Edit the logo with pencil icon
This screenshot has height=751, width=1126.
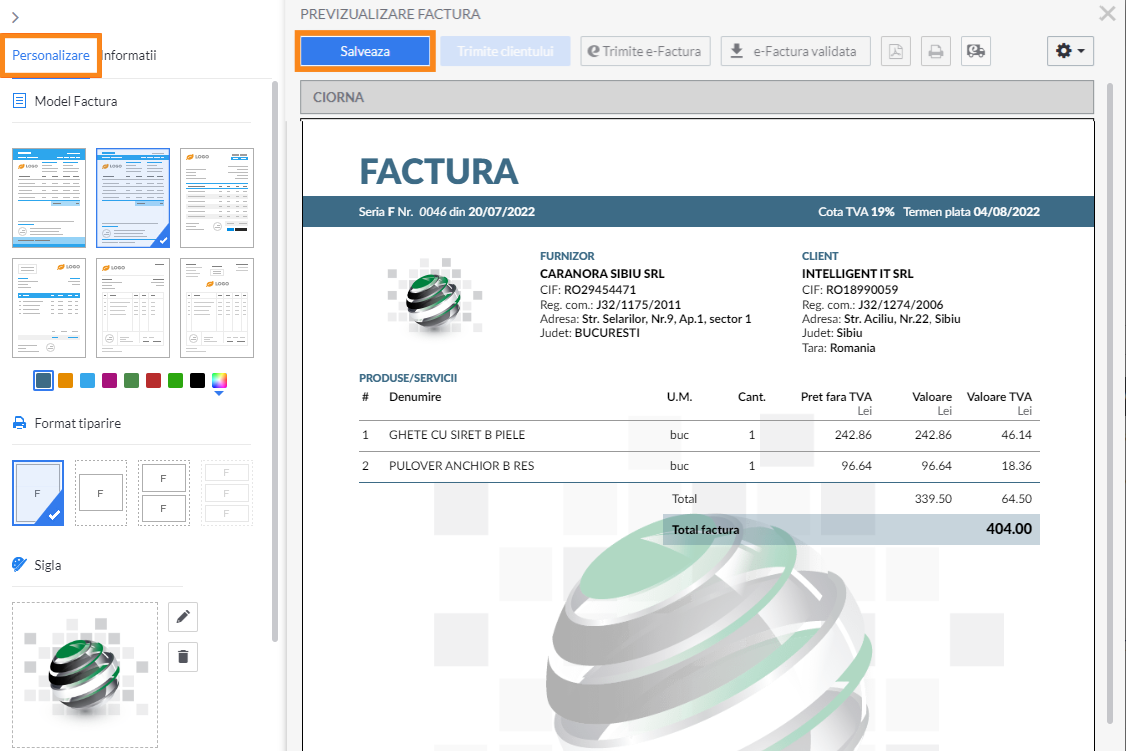183,617
